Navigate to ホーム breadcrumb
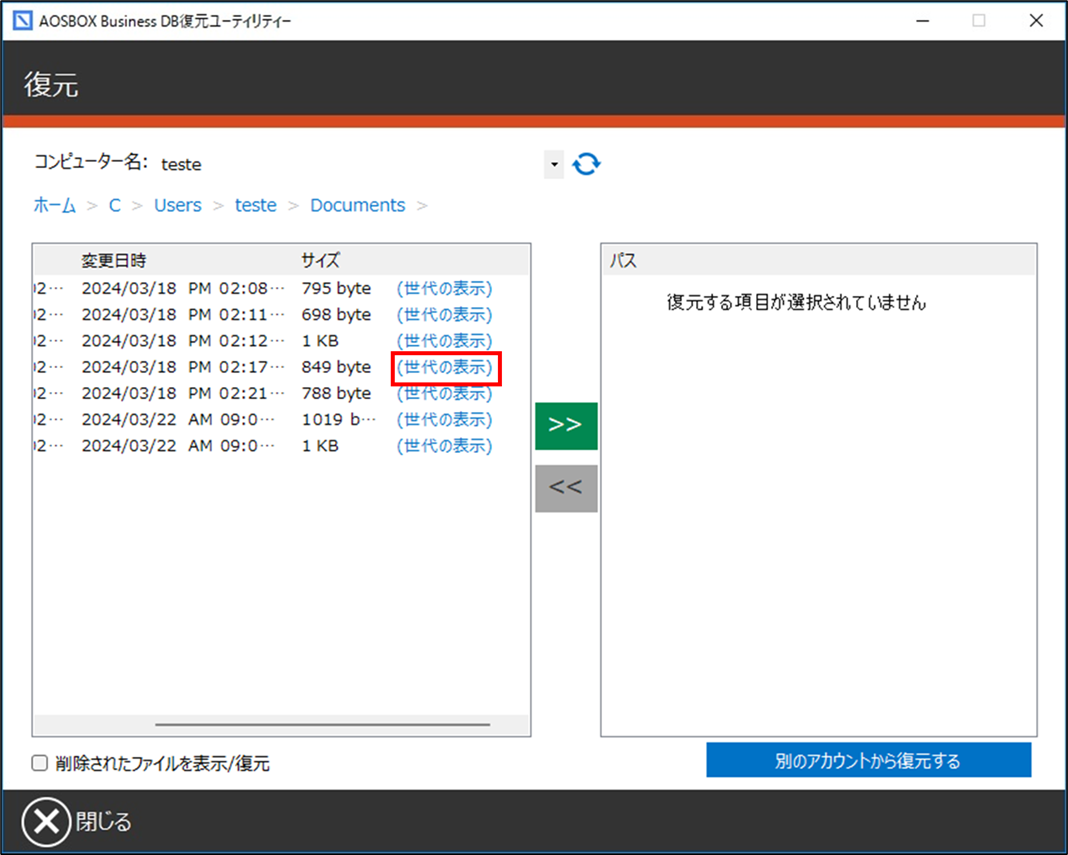Image resolution: width=1068 pixels, height=855 pixels. pyautogui.click(x=54, y=205)
